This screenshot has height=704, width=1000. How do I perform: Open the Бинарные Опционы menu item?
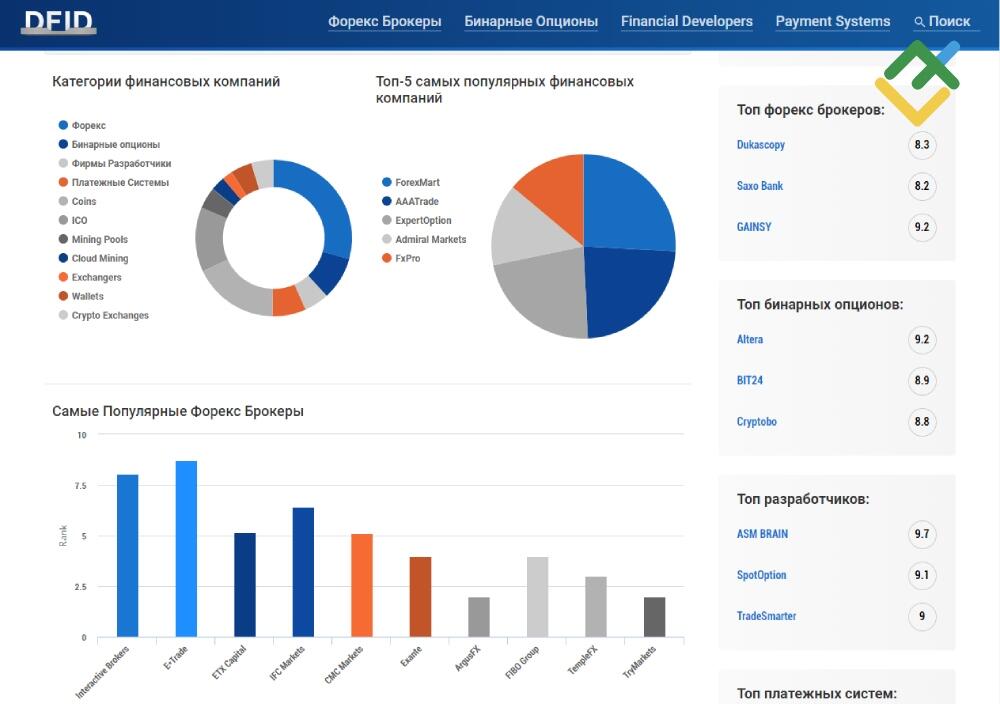click(531, 21)
